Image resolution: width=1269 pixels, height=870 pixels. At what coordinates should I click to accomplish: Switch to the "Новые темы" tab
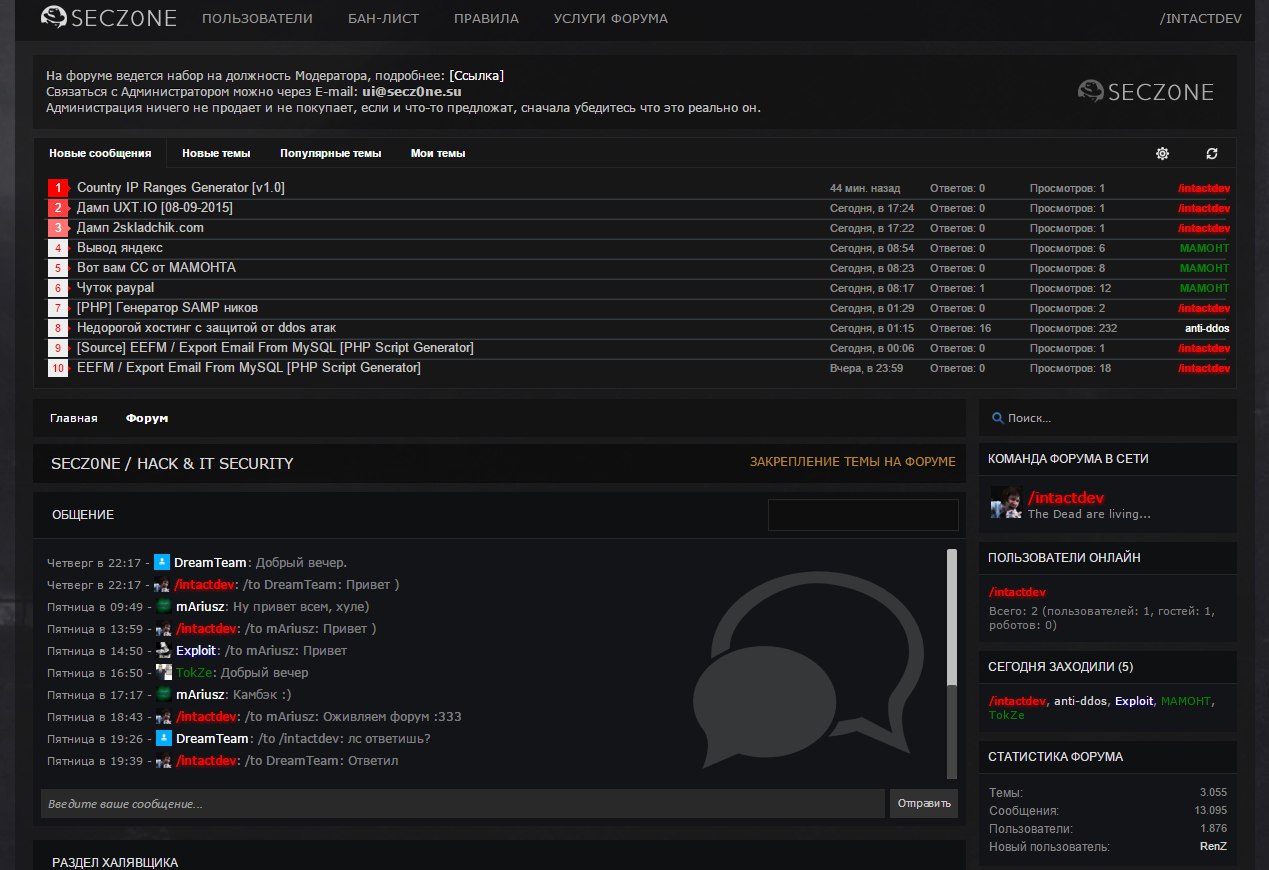tap(216, 153)
